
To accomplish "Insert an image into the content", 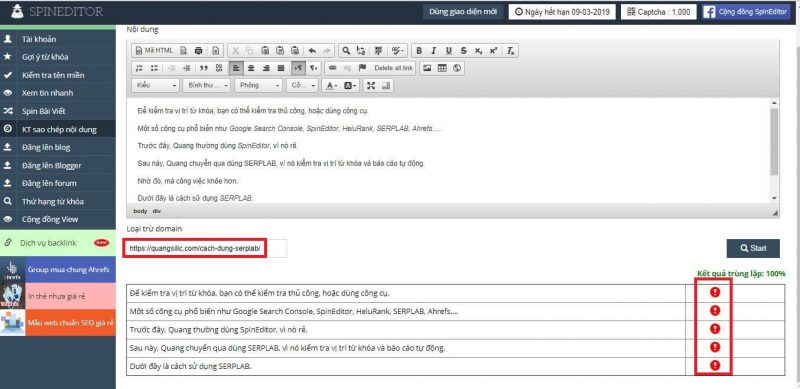I will click(427, 68).
